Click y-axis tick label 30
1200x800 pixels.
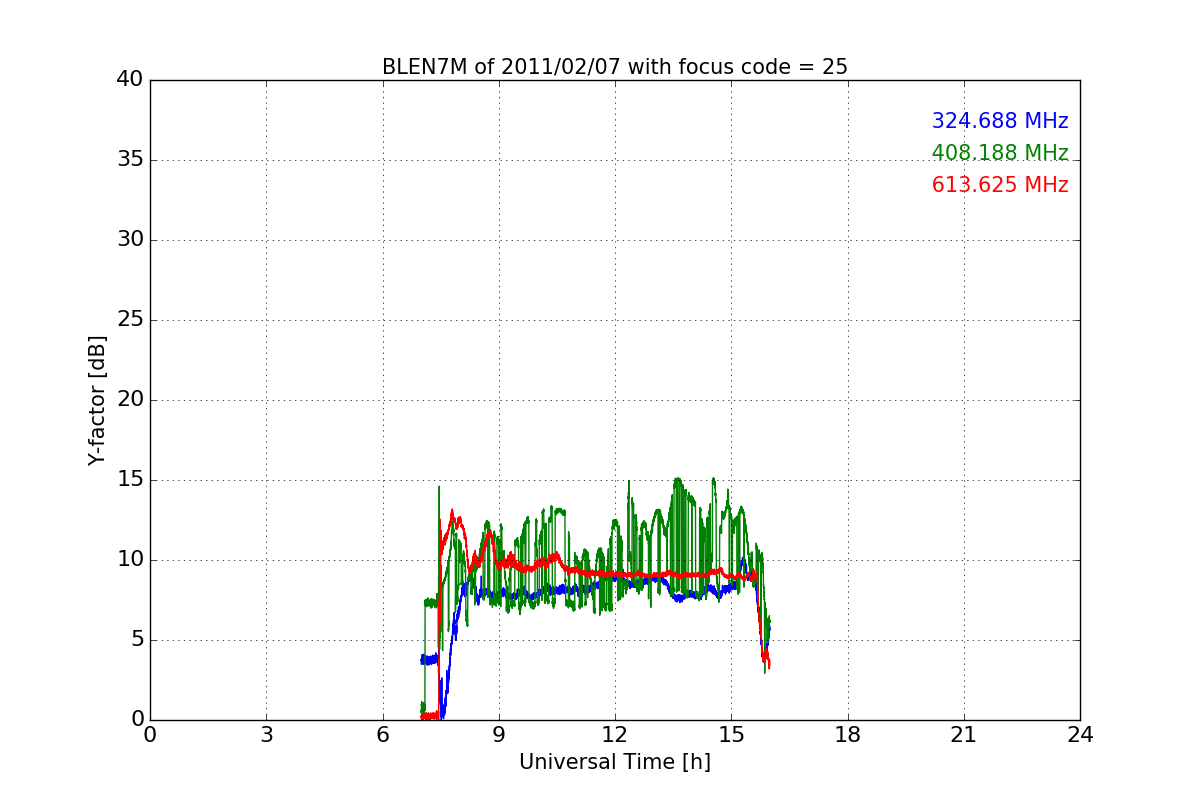130,240
